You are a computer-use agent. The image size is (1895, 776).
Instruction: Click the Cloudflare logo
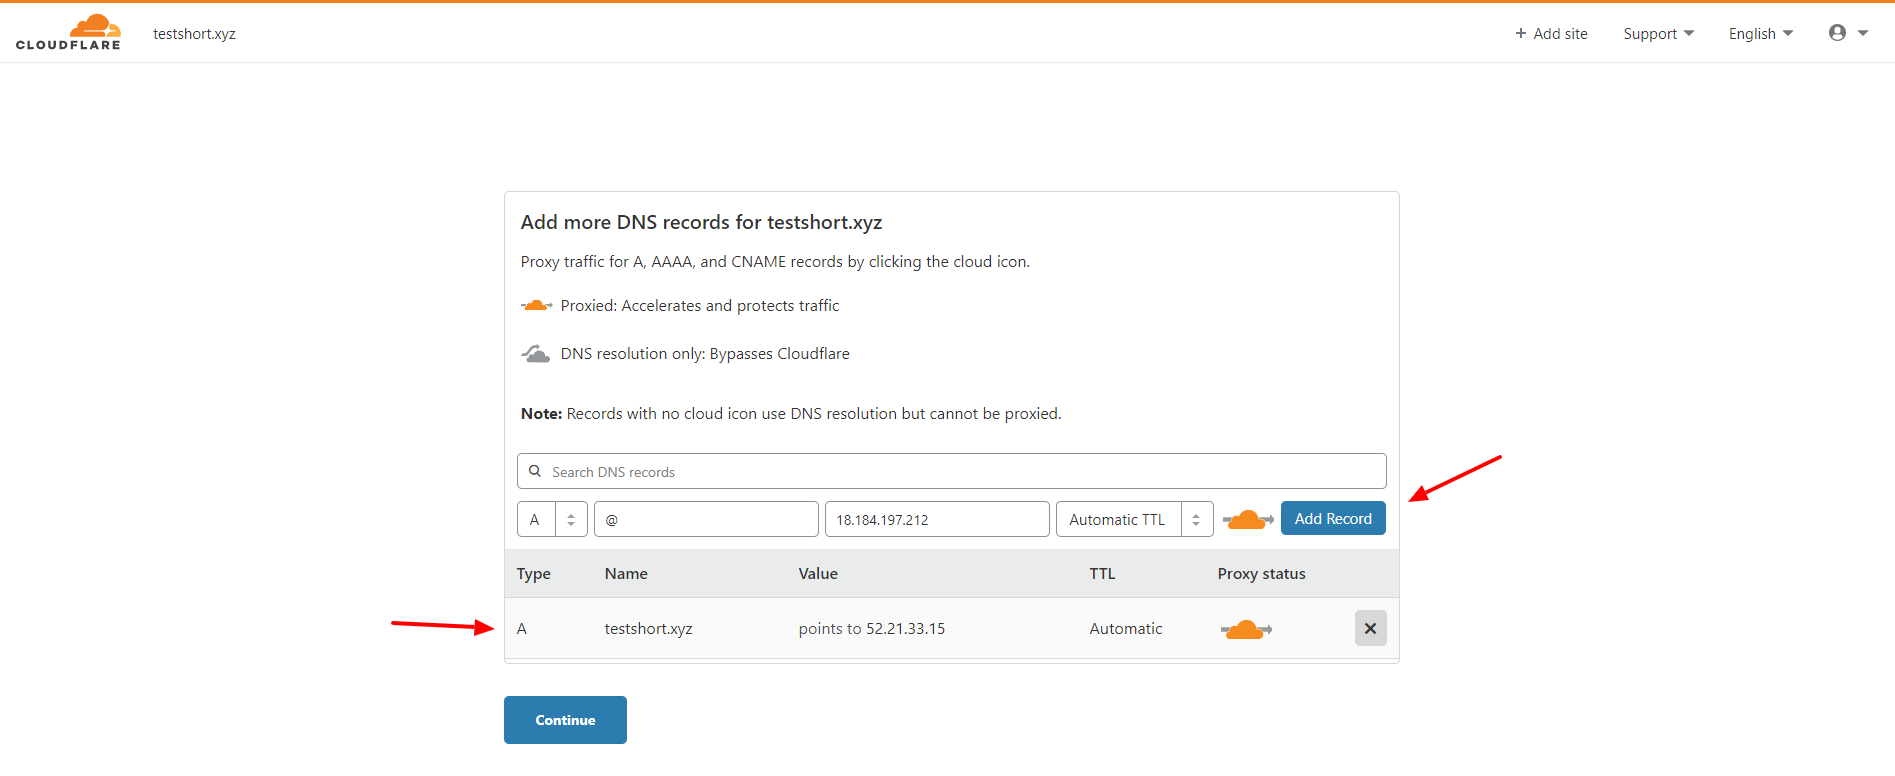point(68,32)
